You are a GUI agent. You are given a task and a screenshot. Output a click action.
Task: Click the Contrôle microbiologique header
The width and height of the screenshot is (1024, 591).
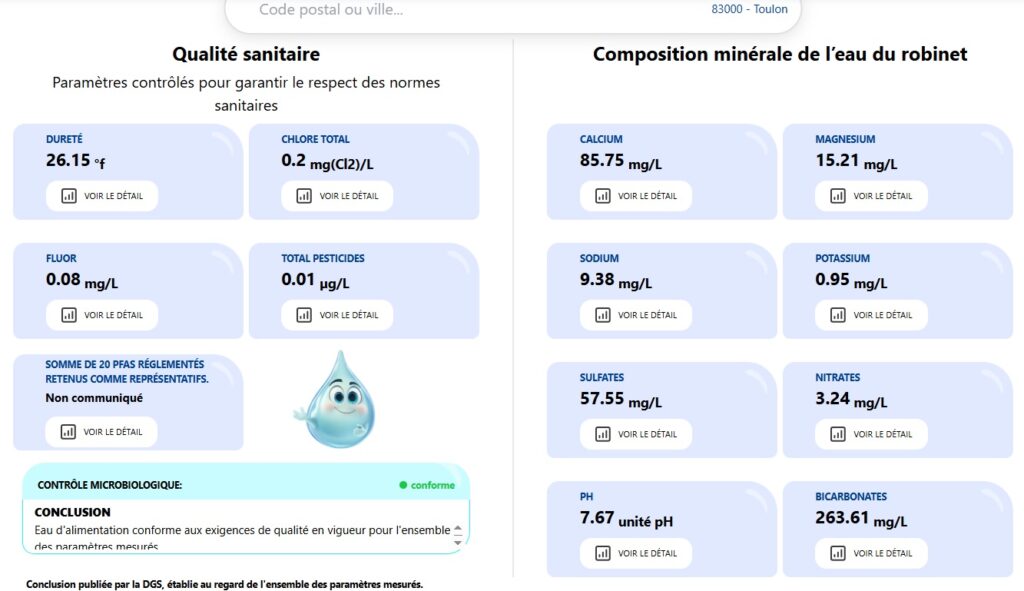point(110,485)
